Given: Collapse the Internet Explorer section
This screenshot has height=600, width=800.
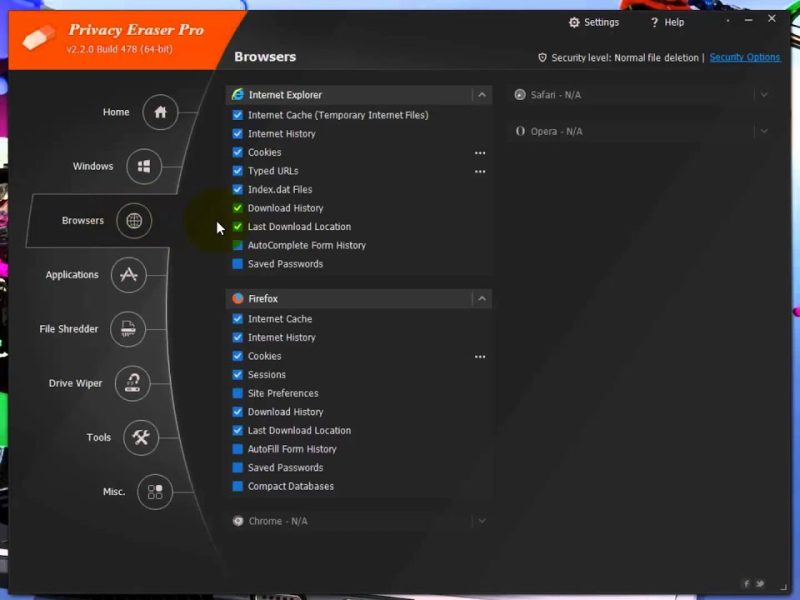Looking at the screenshot, I should [482, 95].
